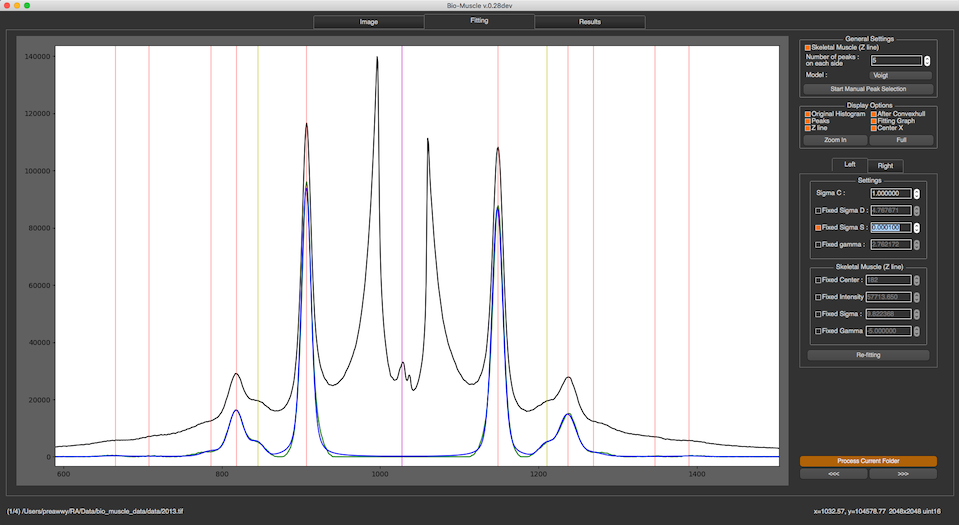
Task: Click the Fixed gamma value field
Action: point(891,245)
